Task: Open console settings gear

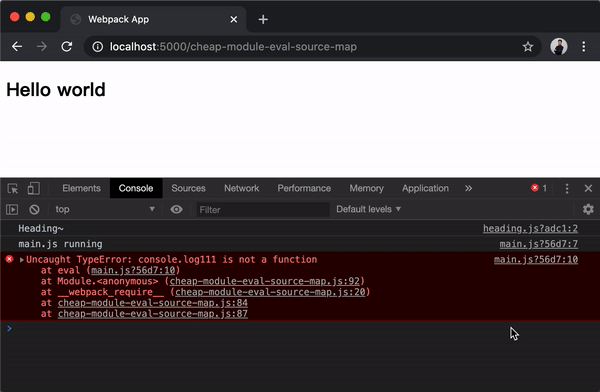Action: (x=588, y=209)
